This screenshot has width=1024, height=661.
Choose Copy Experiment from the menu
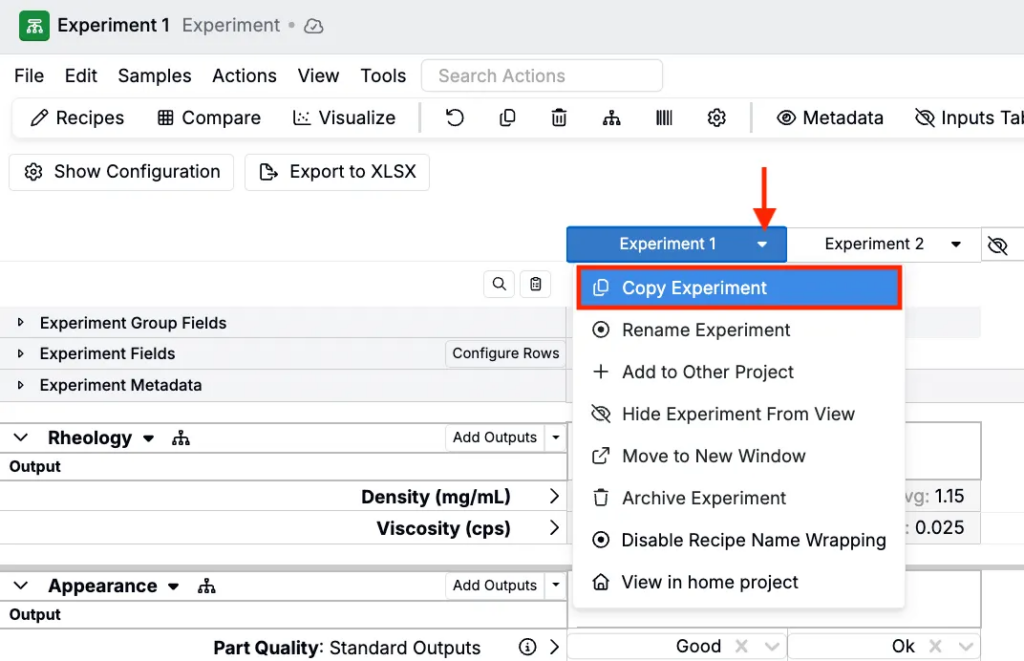739,288
